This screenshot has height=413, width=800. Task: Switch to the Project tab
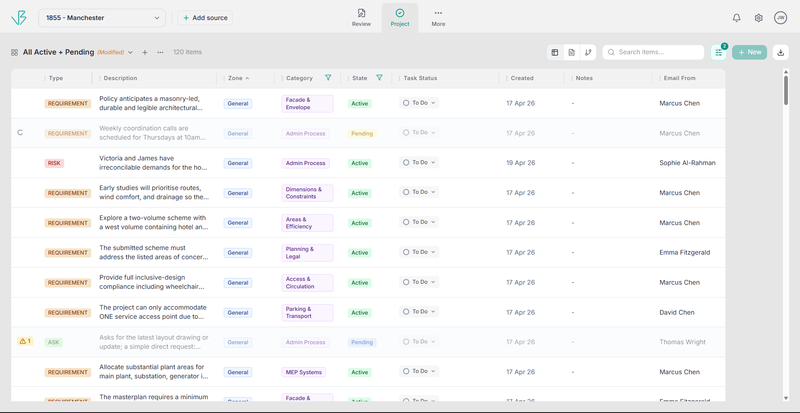pyautogui.click(x=400, y=18)
